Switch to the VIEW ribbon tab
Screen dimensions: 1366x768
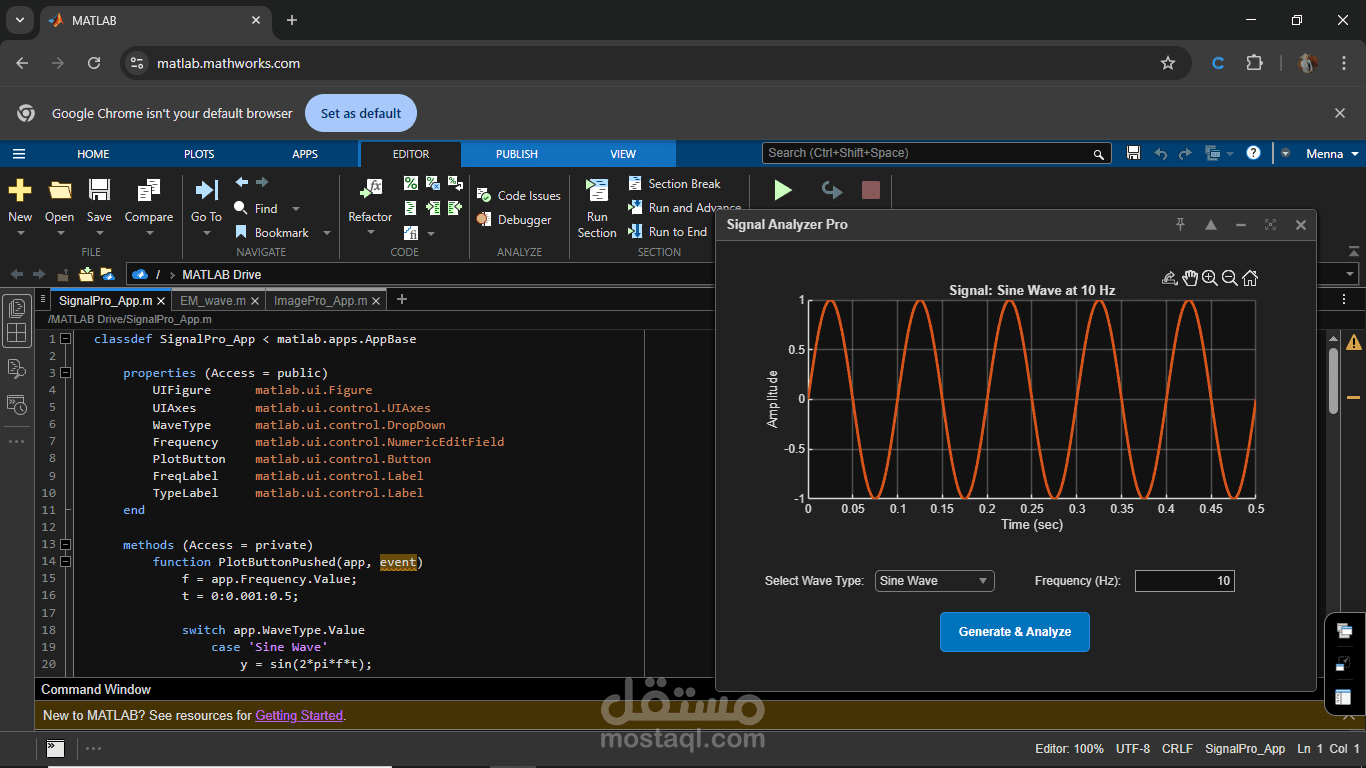[x=623, y=154]
